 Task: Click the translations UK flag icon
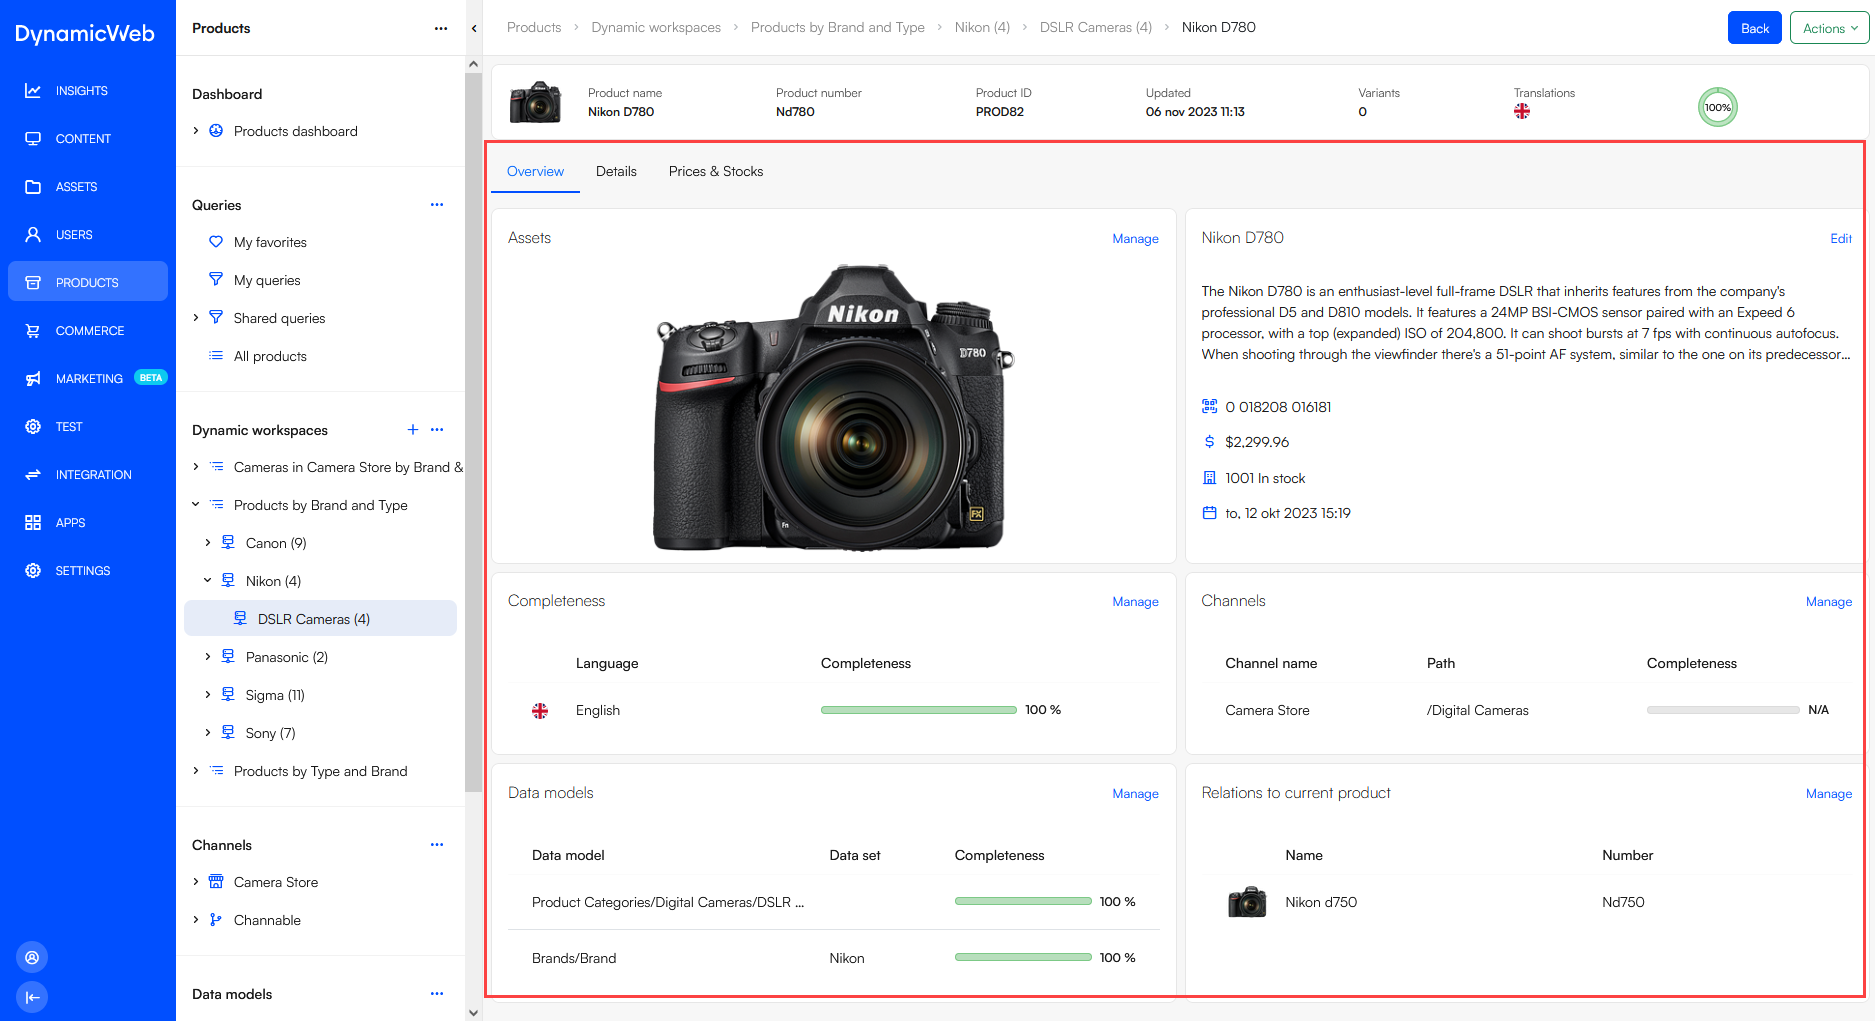pyautogui.click(x=1522, y=111)
